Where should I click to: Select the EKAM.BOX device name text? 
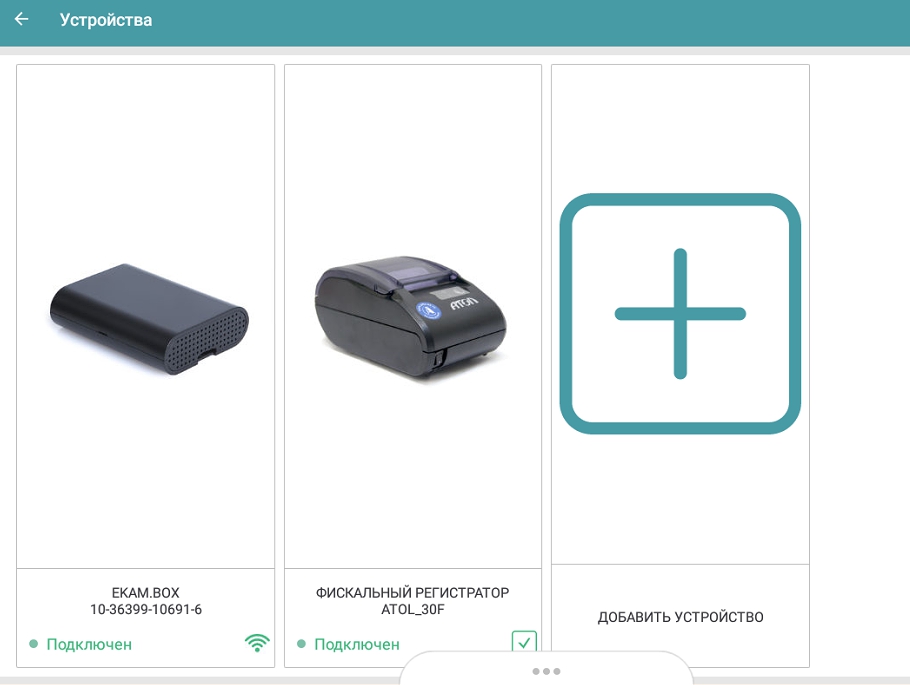(x=146, y=593)
